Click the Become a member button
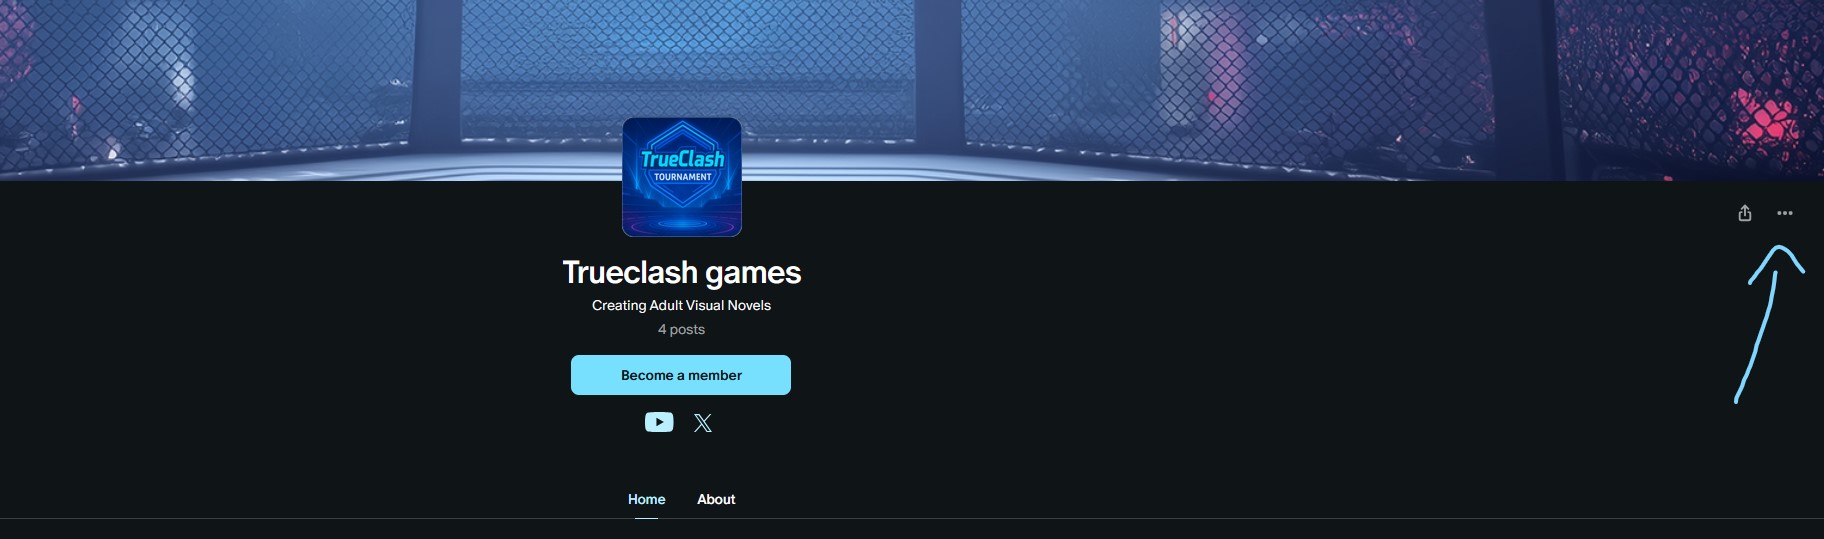This screenshot has width=1824, height=539. [x=681, y=375]
